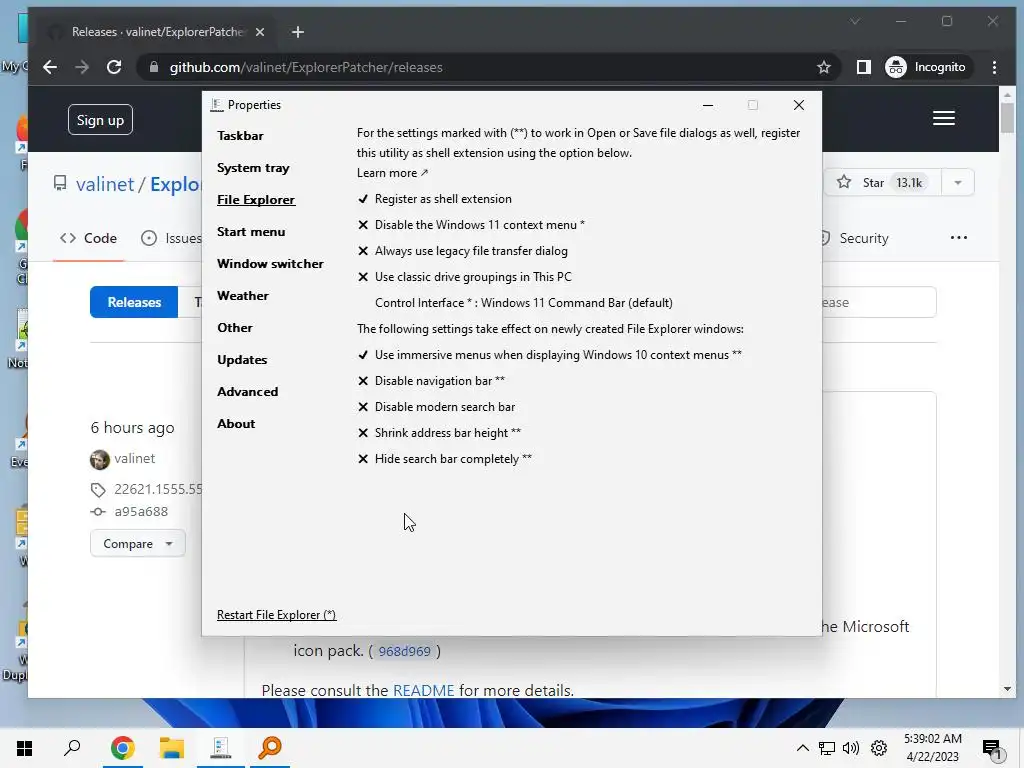
Task: Show hidden system tray icons chevron
Action: click(x=803, y=748)
